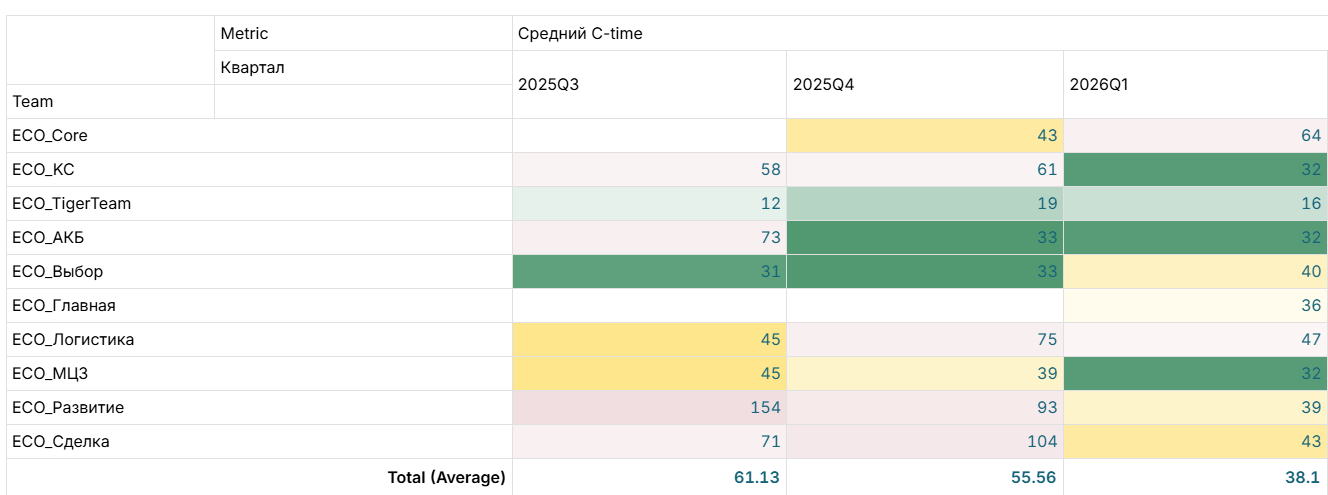Click the ECO_АКБ cell showing 73
The width and height of the screenshot is (1328, 495).
tap(649, 238)
